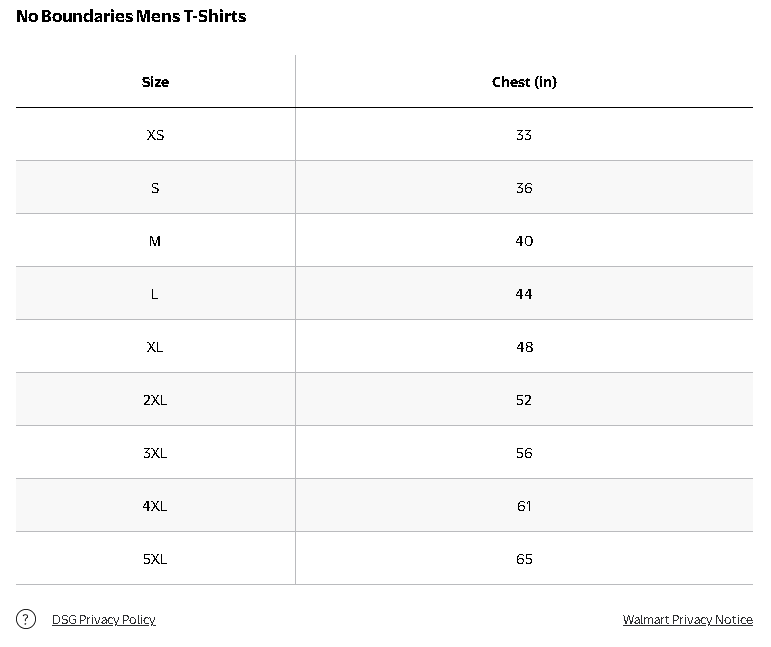Open the Walmart Privacy Notice link
The image size is (771, 647).
tap(687, 620)
